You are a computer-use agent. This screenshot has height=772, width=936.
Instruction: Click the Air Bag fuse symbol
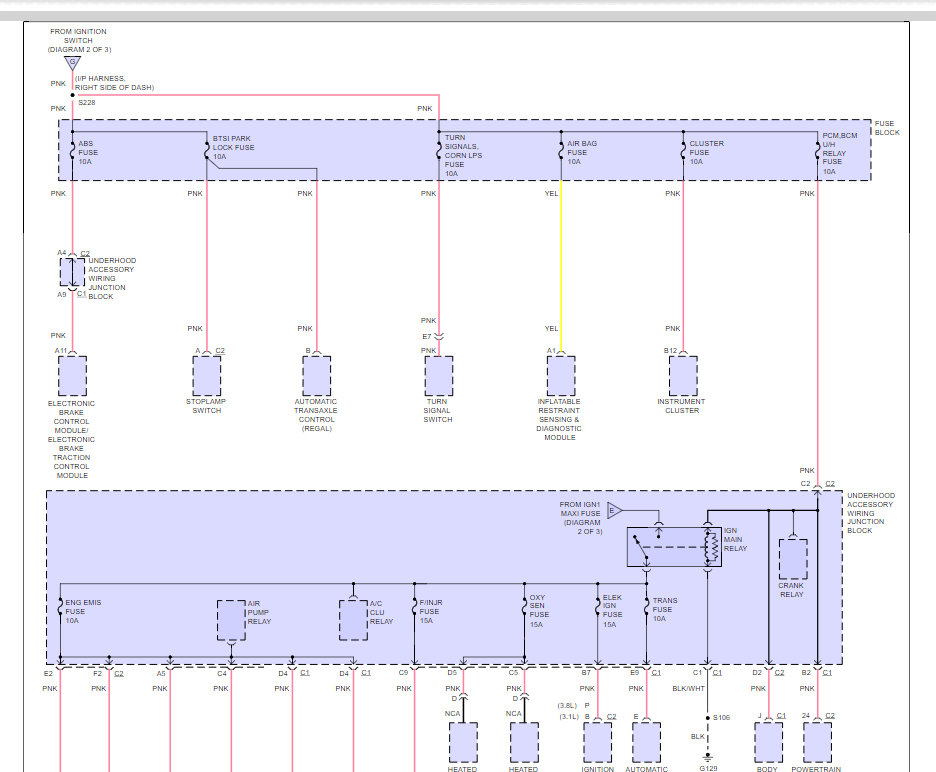(560, 150)
